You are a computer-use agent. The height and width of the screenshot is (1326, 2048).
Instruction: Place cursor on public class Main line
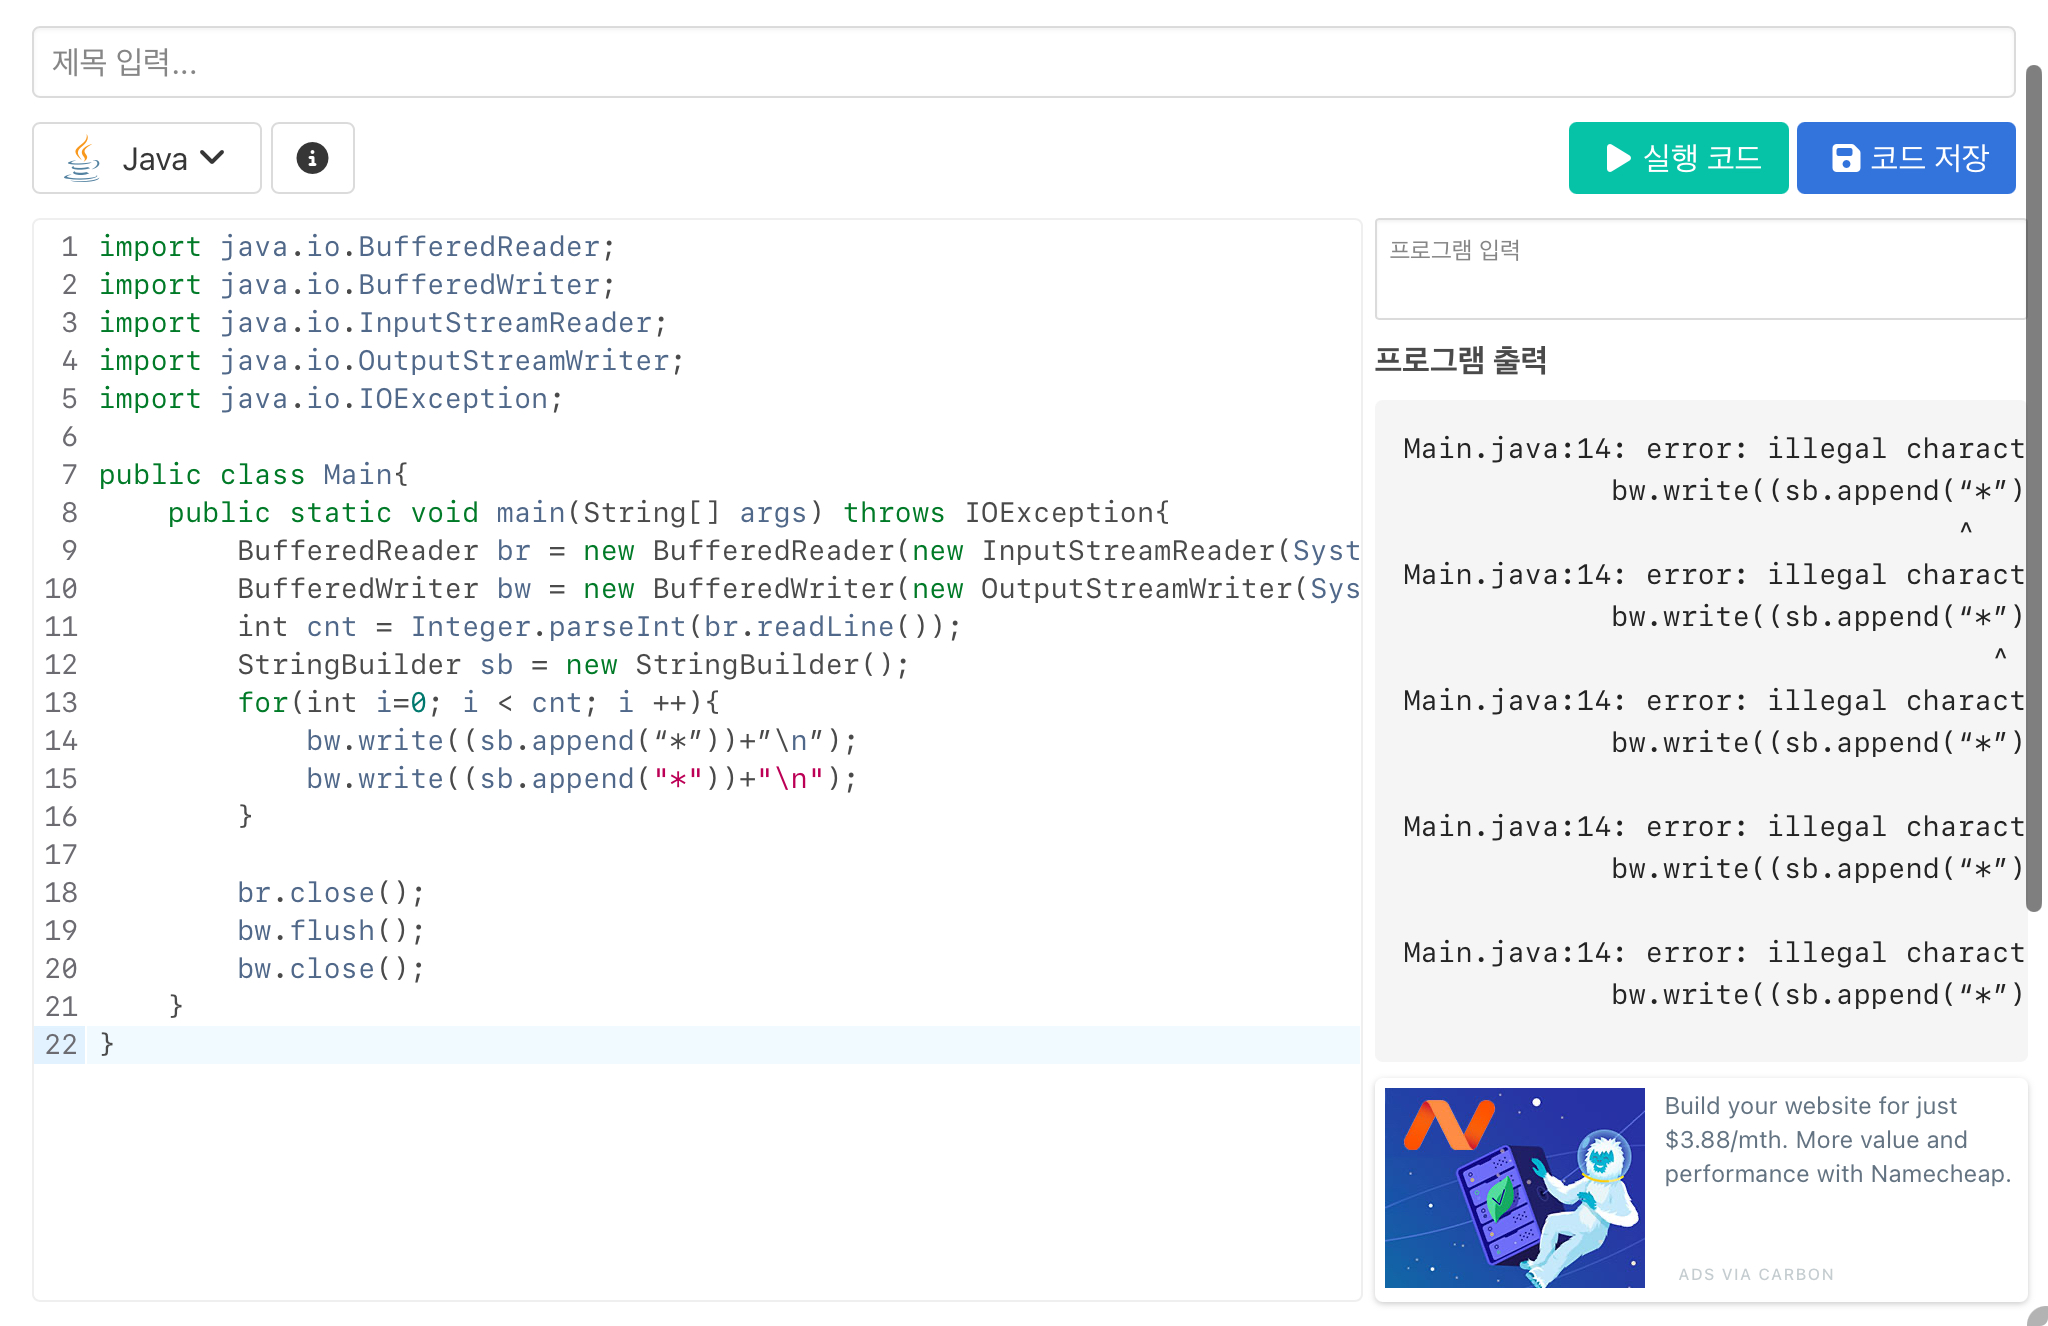coord(253,475)
